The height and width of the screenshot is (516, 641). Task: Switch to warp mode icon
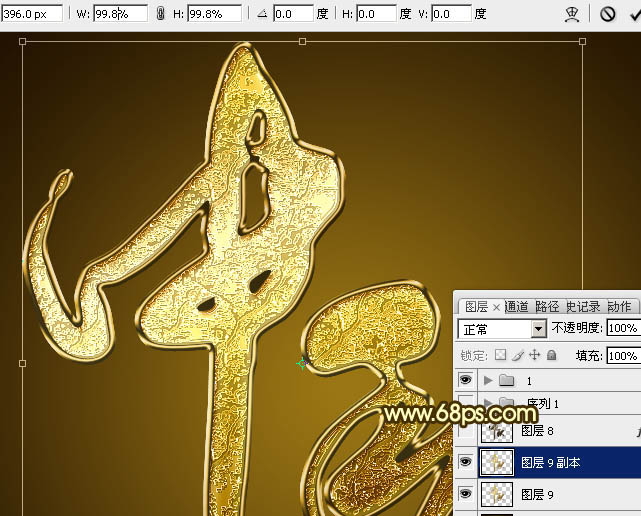point(572,14)
